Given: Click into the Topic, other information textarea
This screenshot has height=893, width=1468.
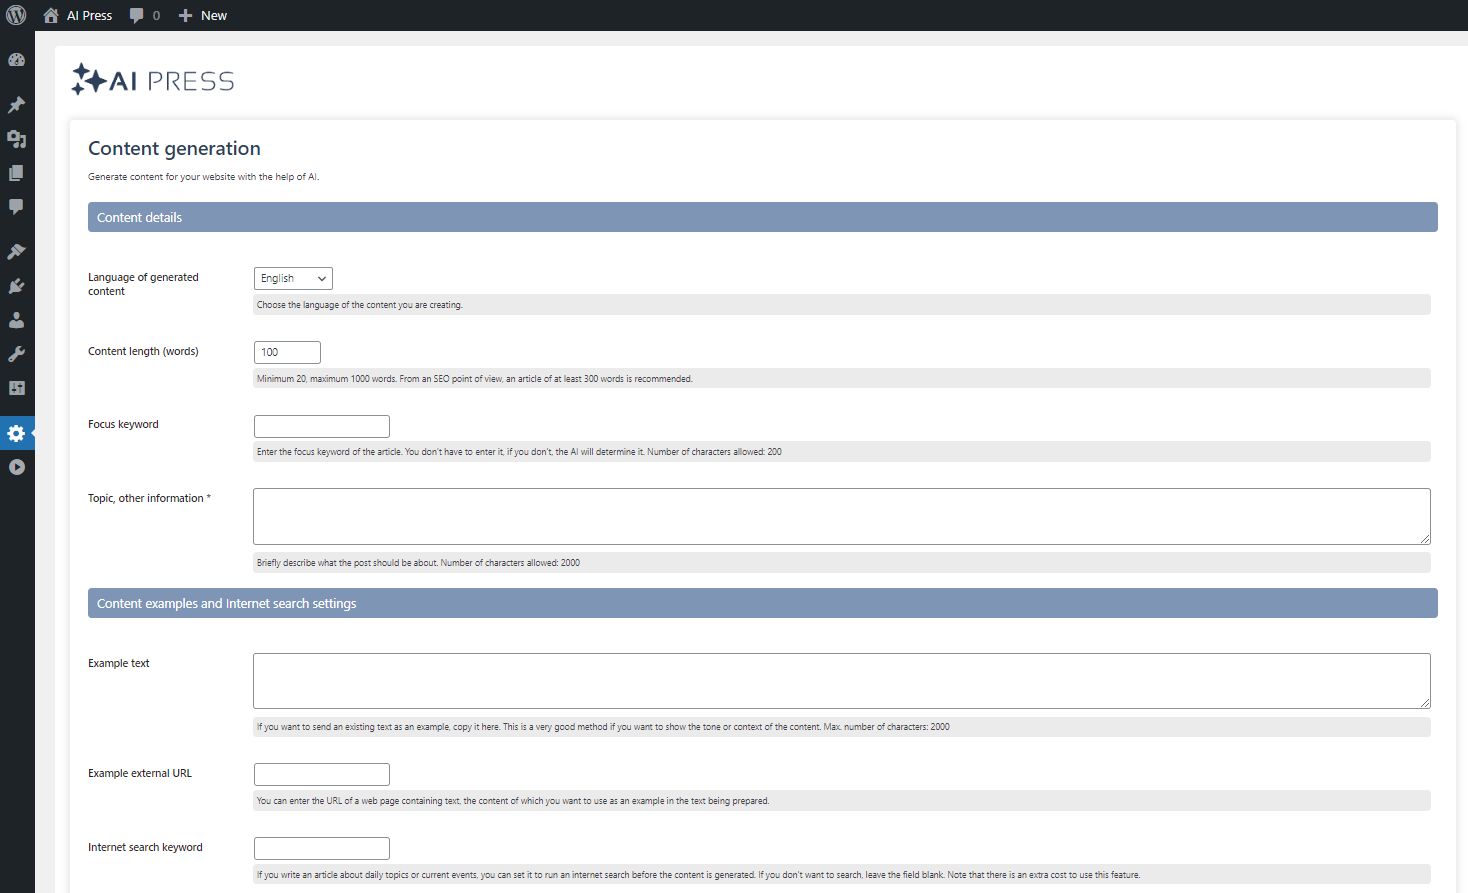Looking at the screenshot, I should click(x=841, y=516).
